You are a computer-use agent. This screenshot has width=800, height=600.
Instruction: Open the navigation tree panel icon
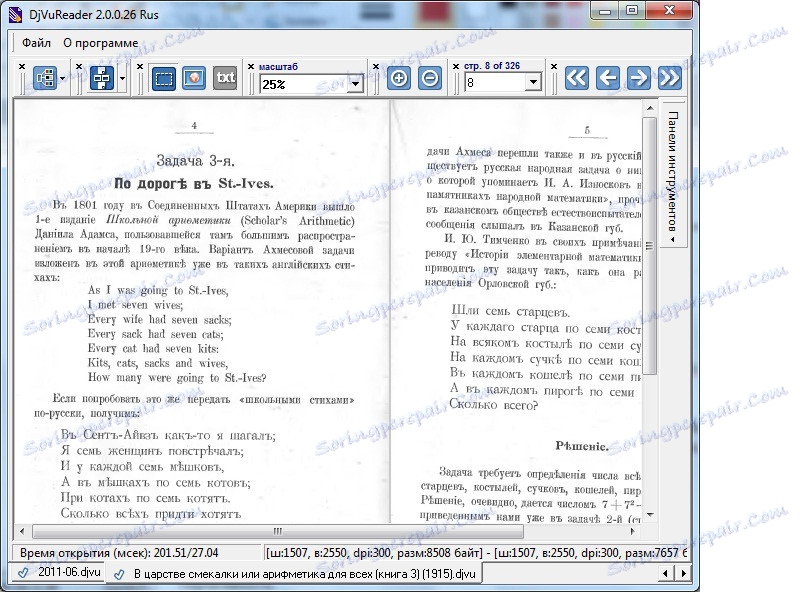(x=45, y=78)
